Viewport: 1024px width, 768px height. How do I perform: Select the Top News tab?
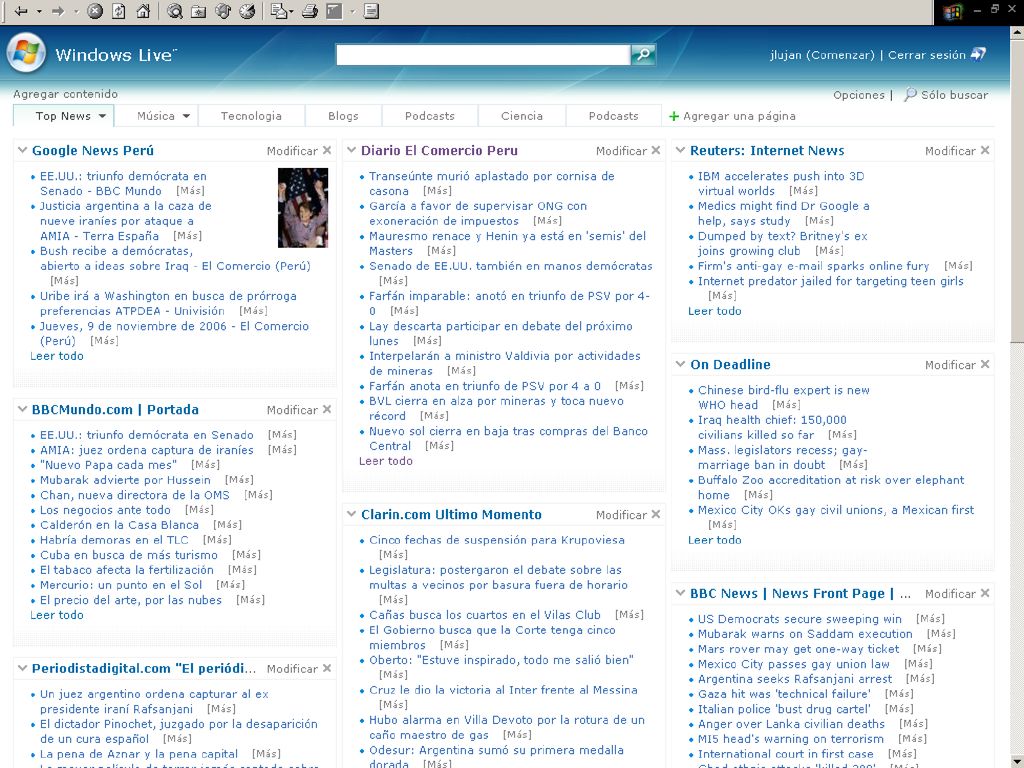[63, 116]
